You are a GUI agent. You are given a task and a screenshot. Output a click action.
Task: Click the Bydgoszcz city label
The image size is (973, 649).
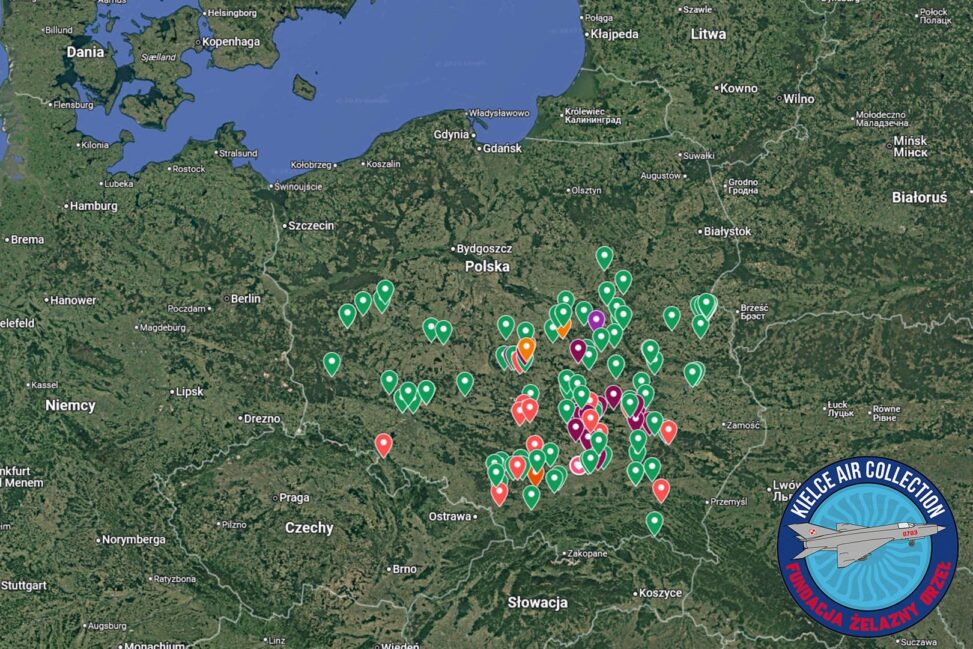point(483,248)
